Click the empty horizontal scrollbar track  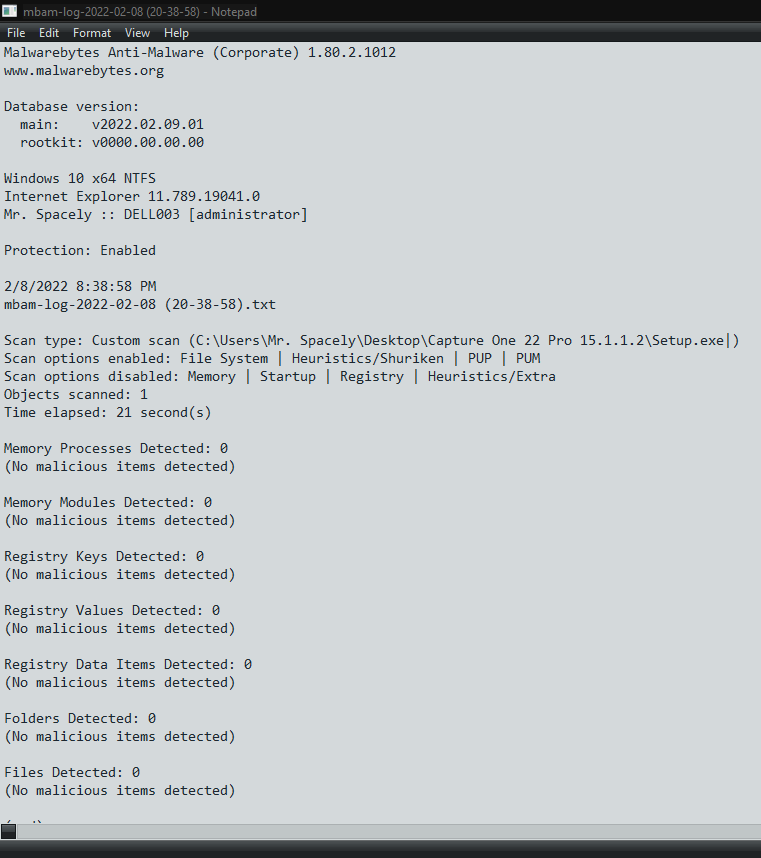click(388, 832)
